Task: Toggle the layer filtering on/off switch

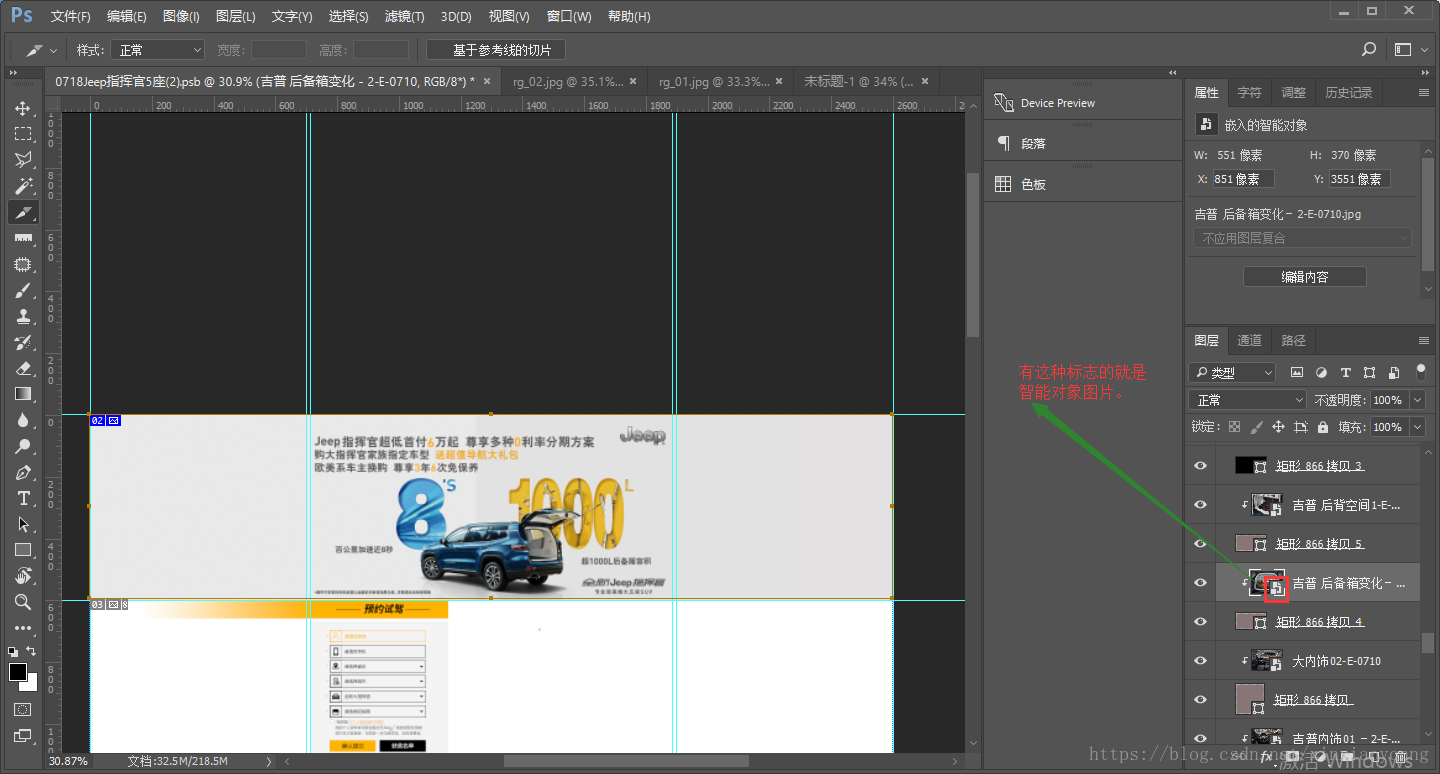Action: (1421, 372)
